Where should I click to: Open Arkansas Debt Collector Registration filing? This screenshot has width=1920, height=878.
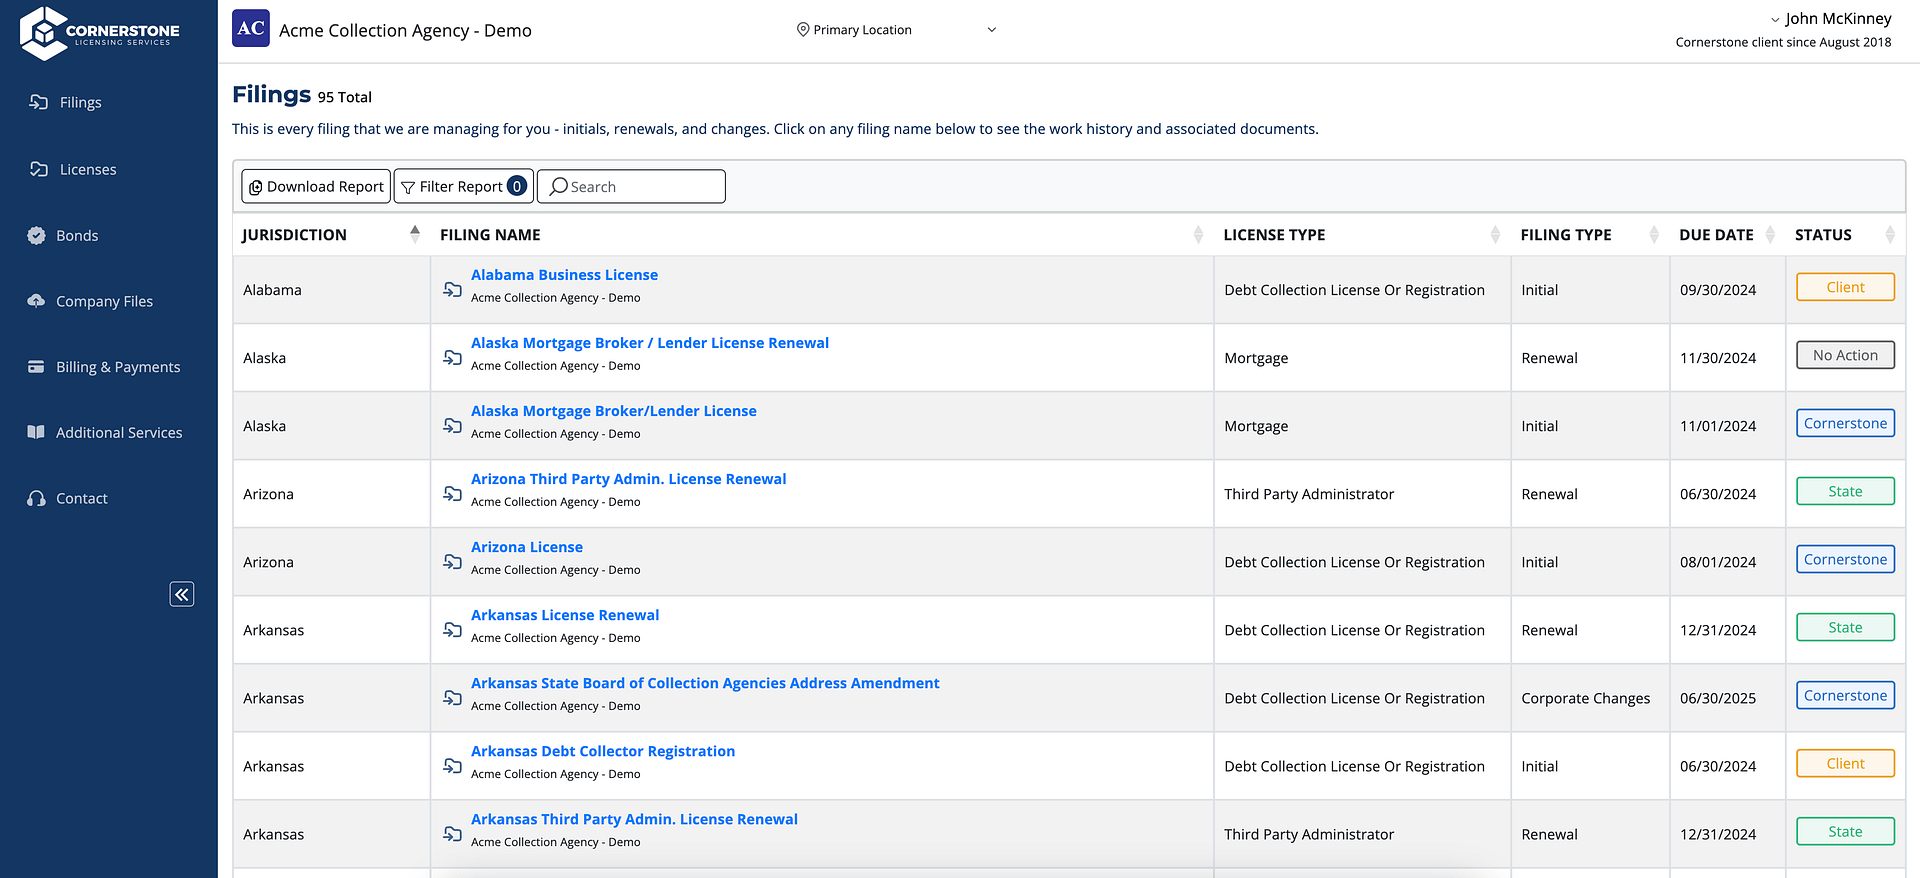[603, 751]
